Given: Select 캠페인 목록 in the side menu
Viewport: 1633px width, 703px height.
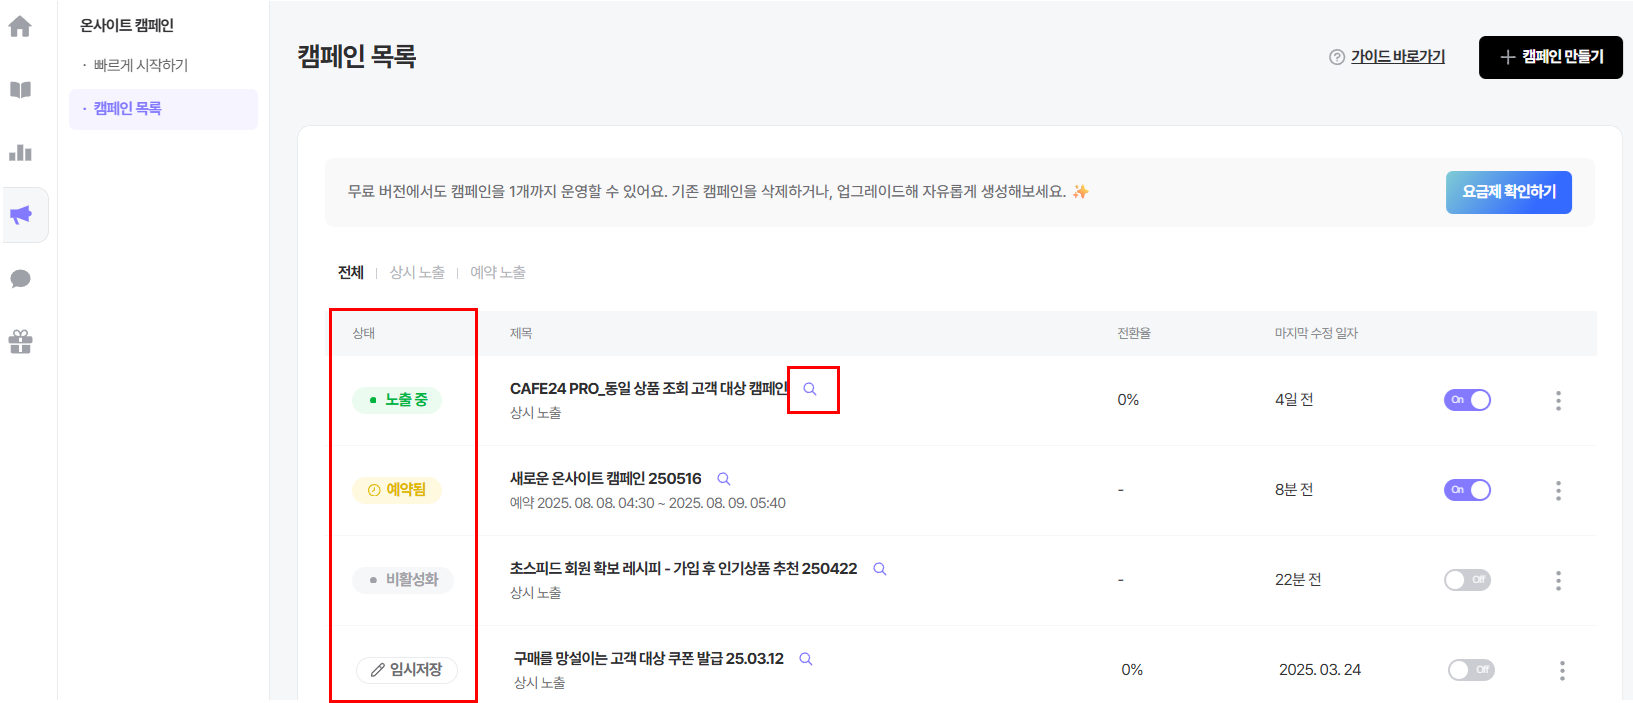Looking at the screenshot, I should point(163,109).
